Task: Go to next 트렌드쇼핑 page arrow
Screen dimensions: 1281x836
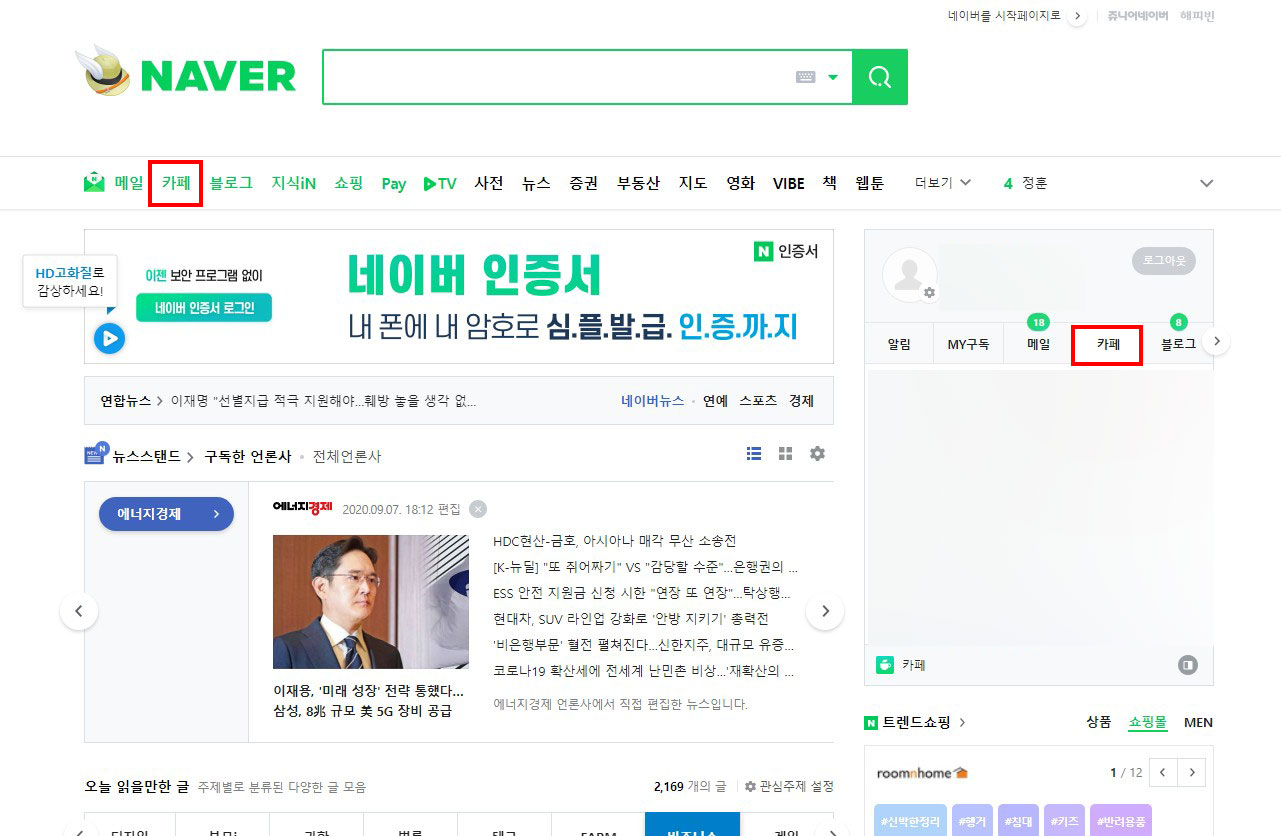Action: pyautogui.click(x=1191, y=772)
